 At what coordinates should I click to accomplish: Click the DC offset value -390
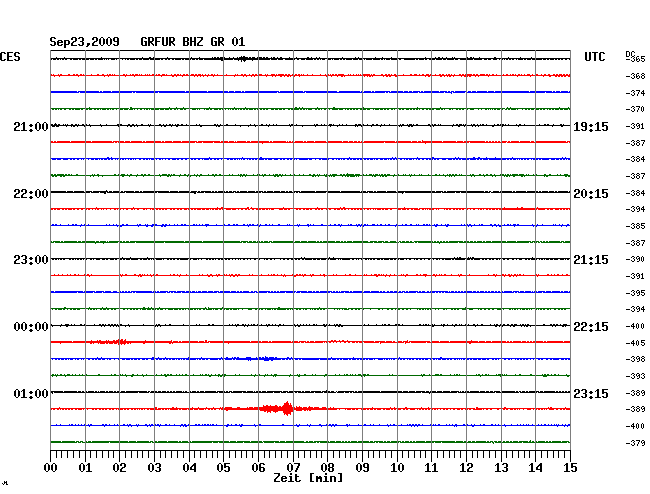tap(635, 259)
